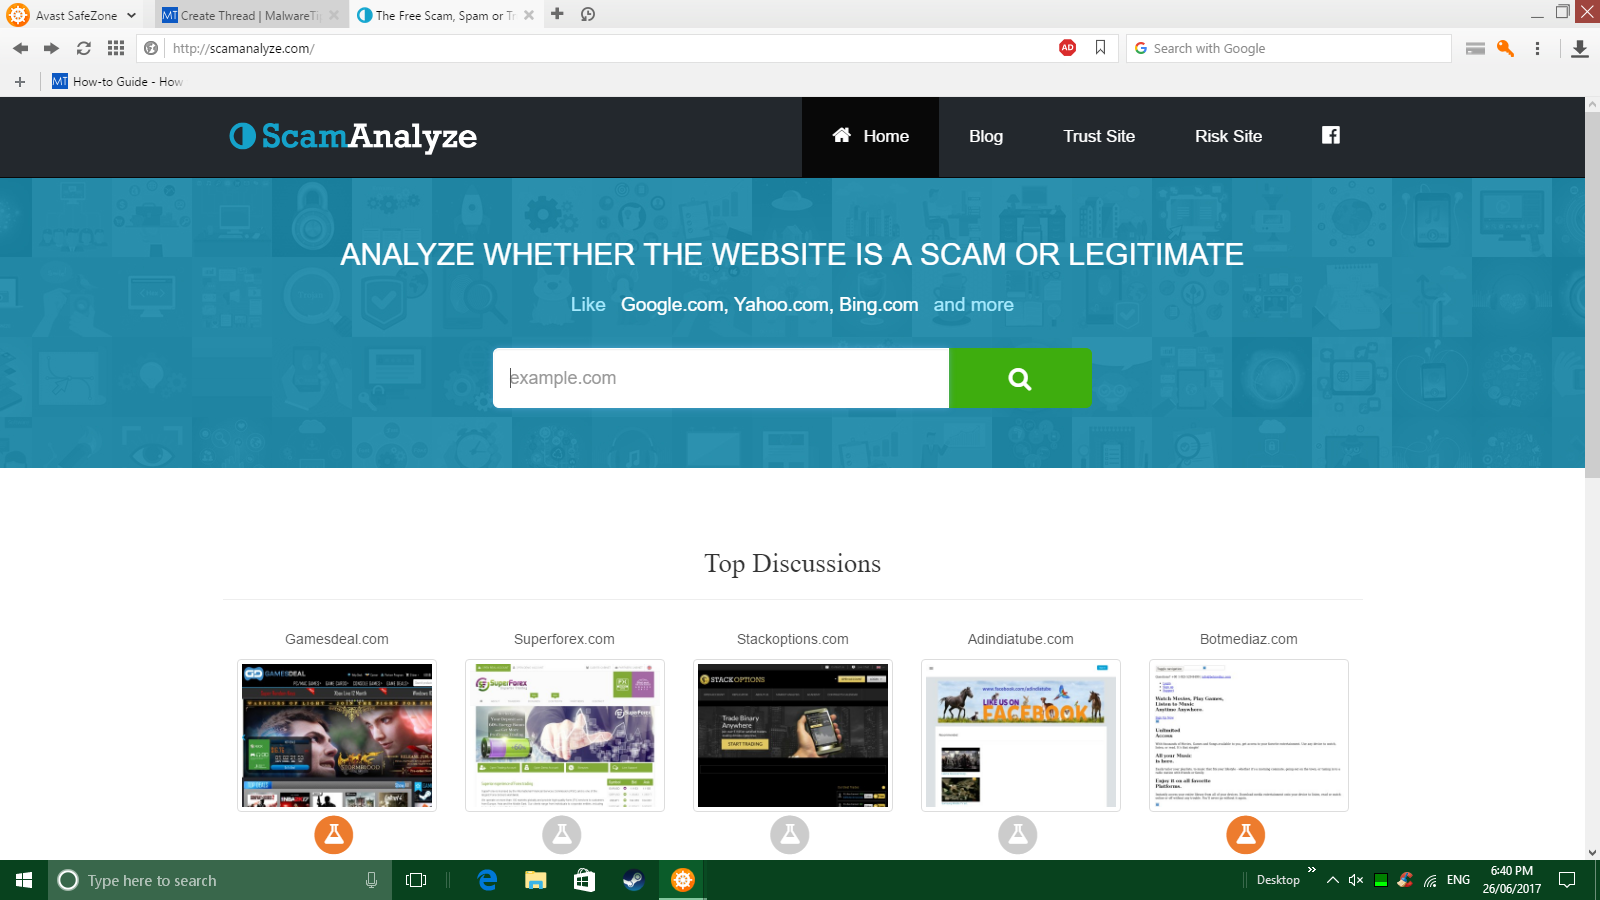Open the recently closed tabs history icon

[588, 14]
